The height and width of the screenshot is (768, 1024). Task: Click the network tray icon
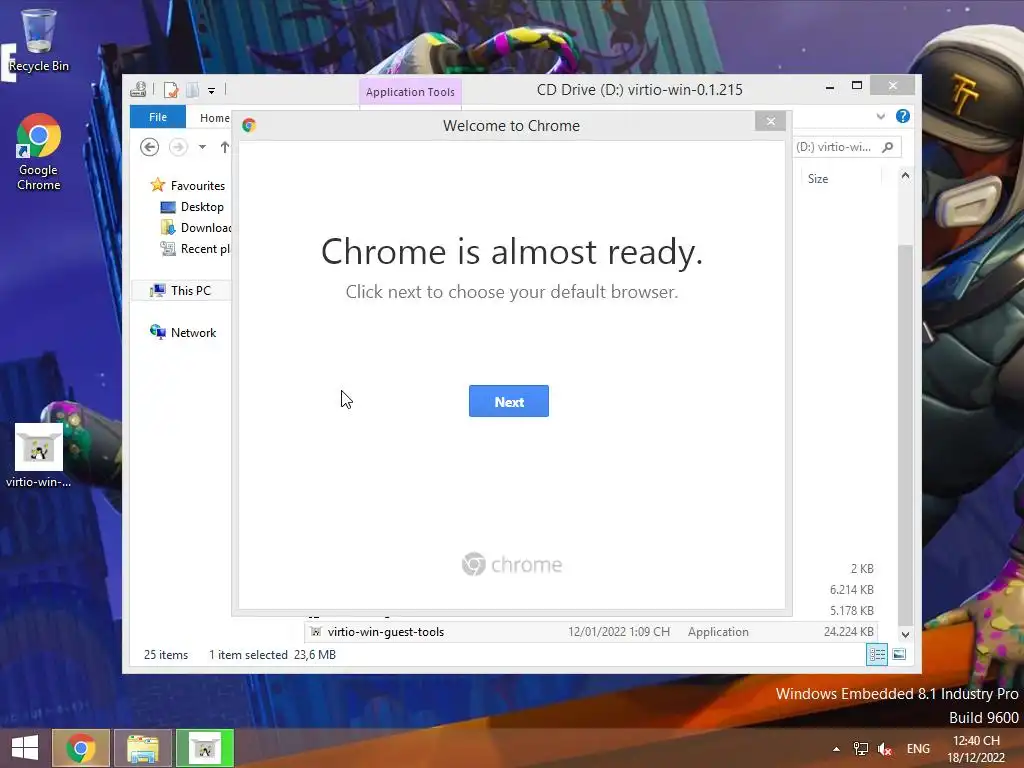point(861,749)
